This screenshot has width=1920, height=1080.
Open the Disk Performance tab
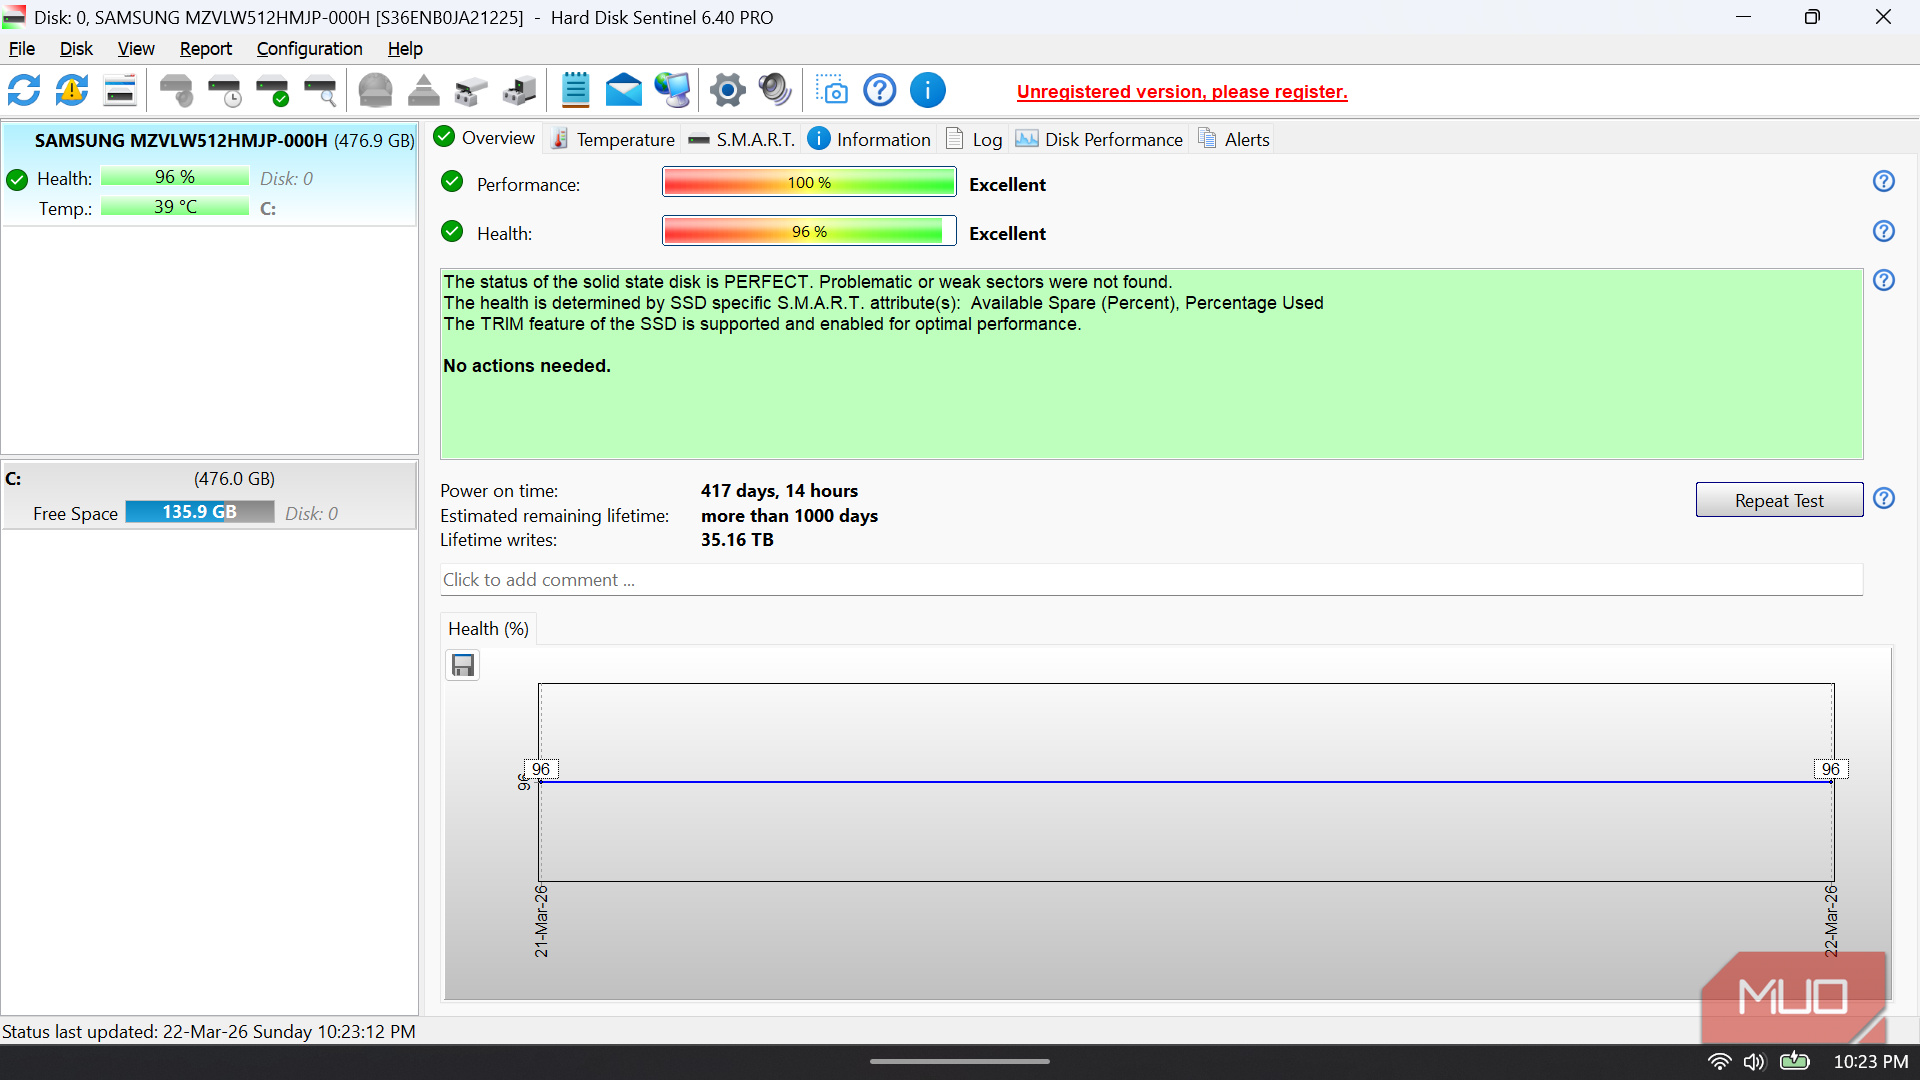tap(1099, 139)
